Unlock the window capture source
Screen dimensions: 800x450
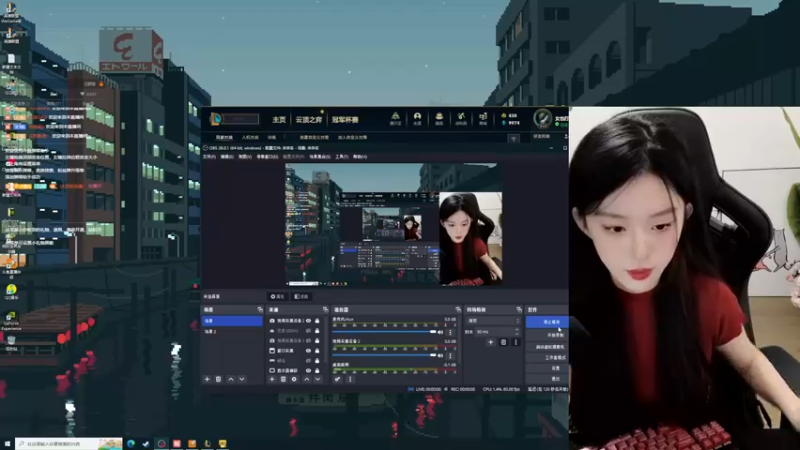click(x=317, y=351)
